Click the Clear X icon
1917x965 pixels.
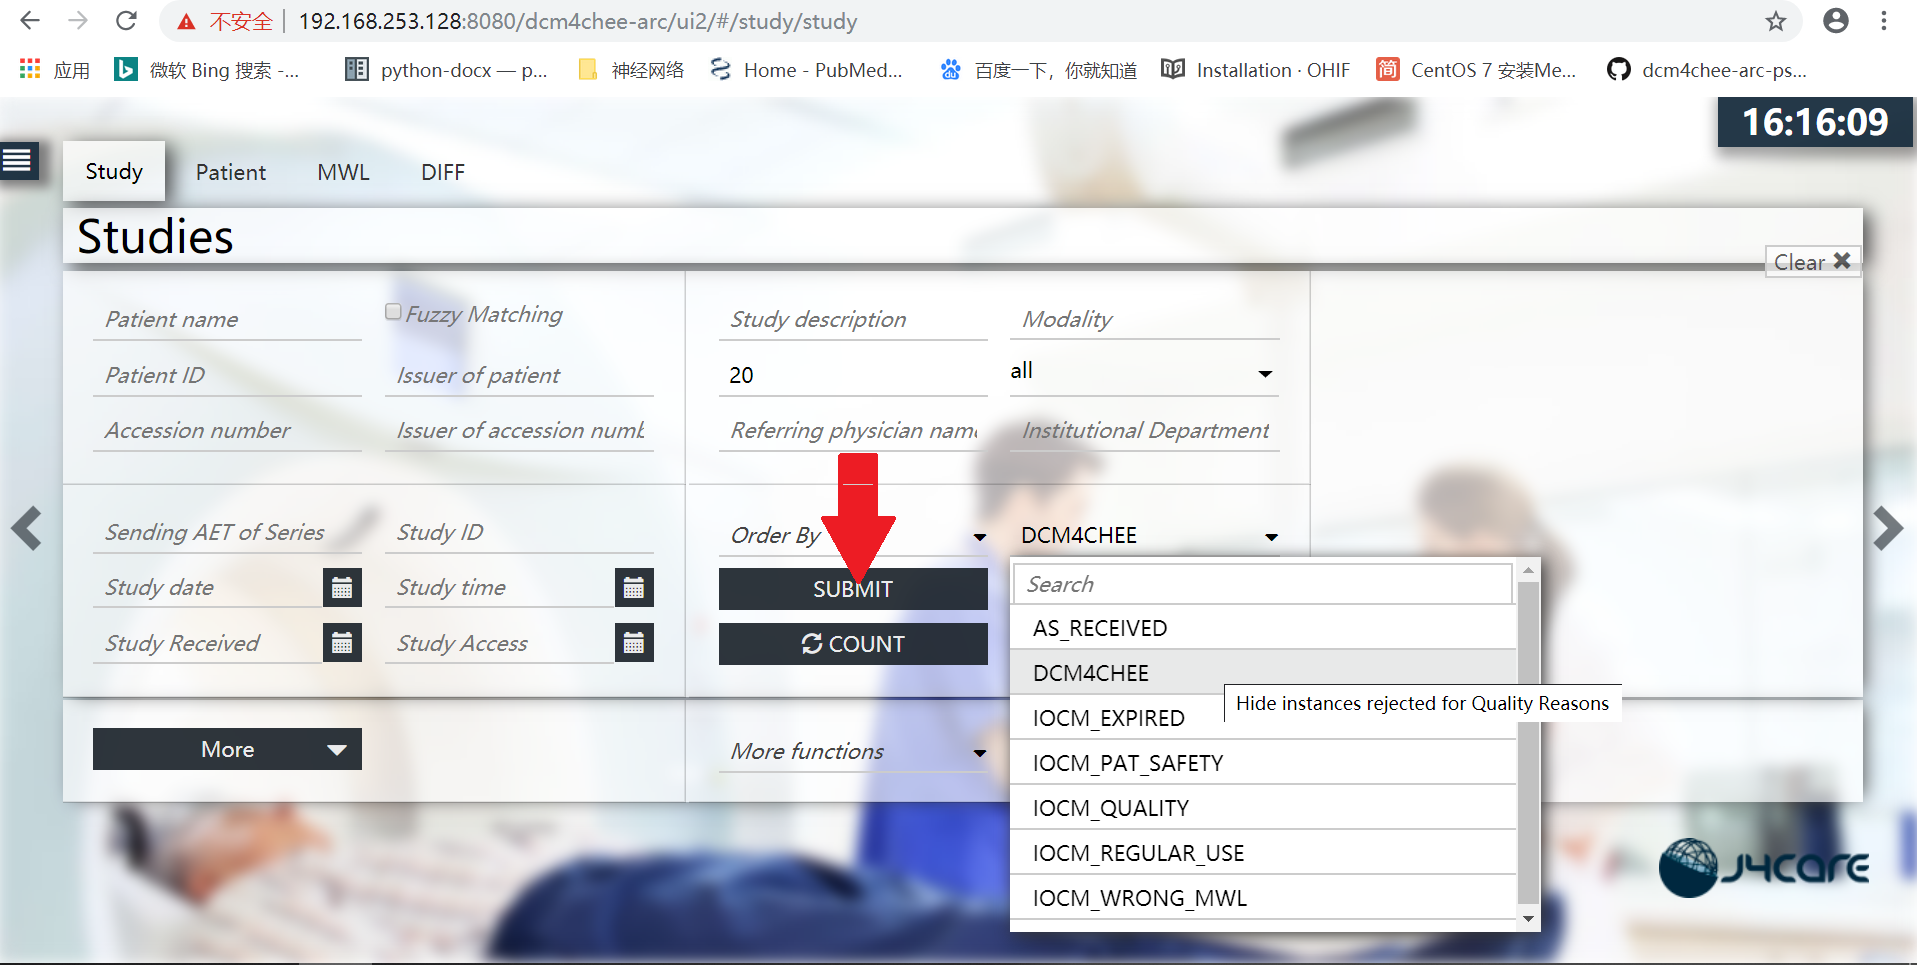[1843, 261]
